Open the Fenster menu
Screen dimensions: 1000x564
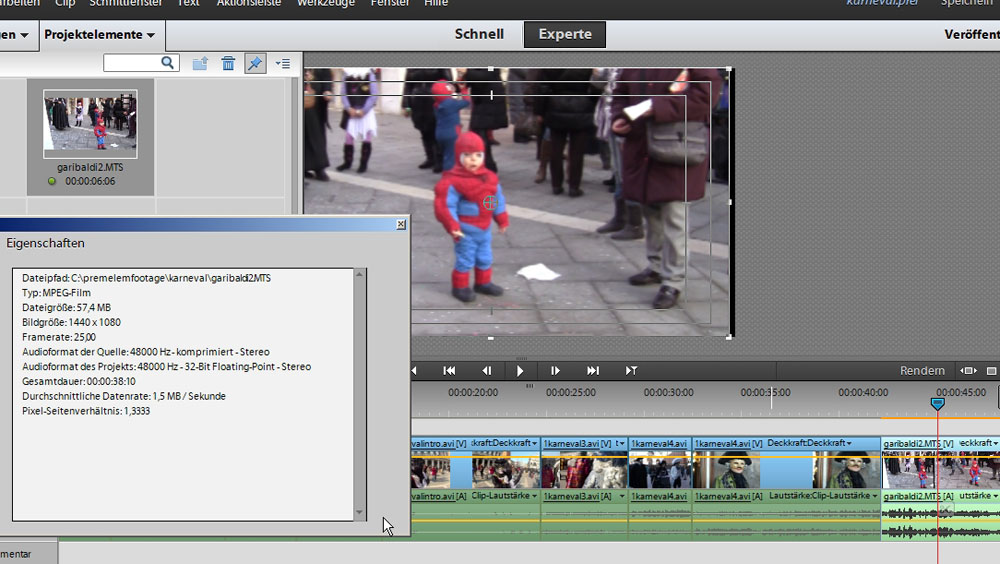click(390, 3)
